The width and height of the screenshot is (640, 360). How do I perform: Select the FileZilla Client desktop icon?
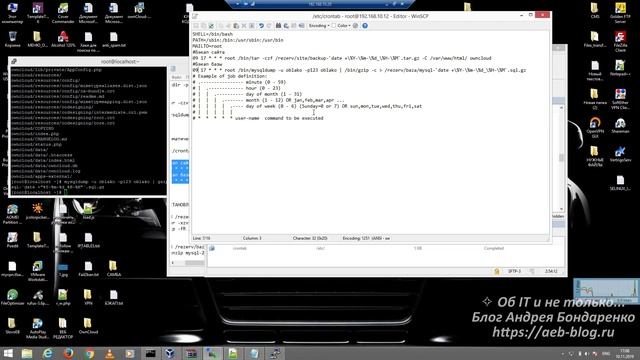click(620, 42)
